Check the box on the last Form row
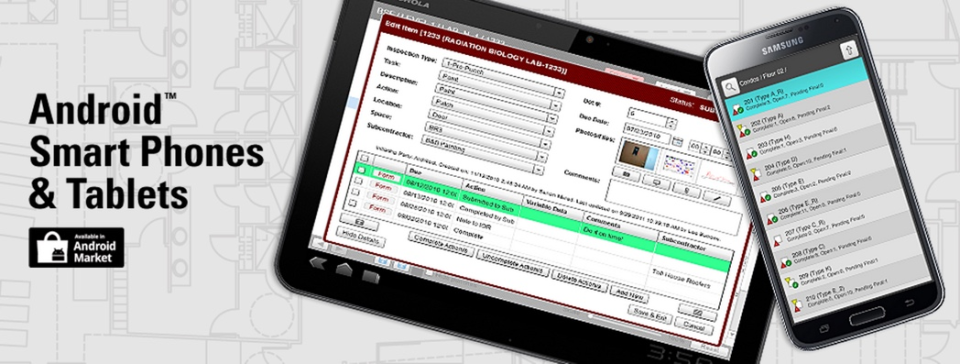 point(353,203)
